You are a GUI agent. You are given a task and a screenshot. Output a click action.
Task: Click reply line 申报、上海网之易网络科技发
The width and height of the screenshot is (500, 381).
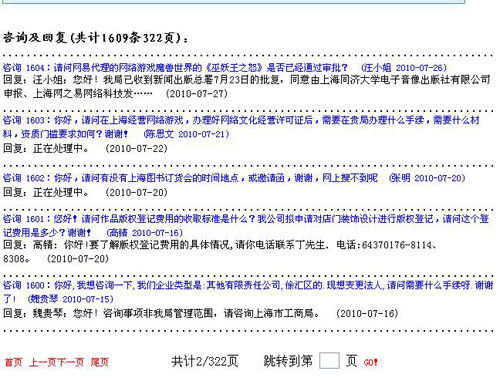[78, 94]
